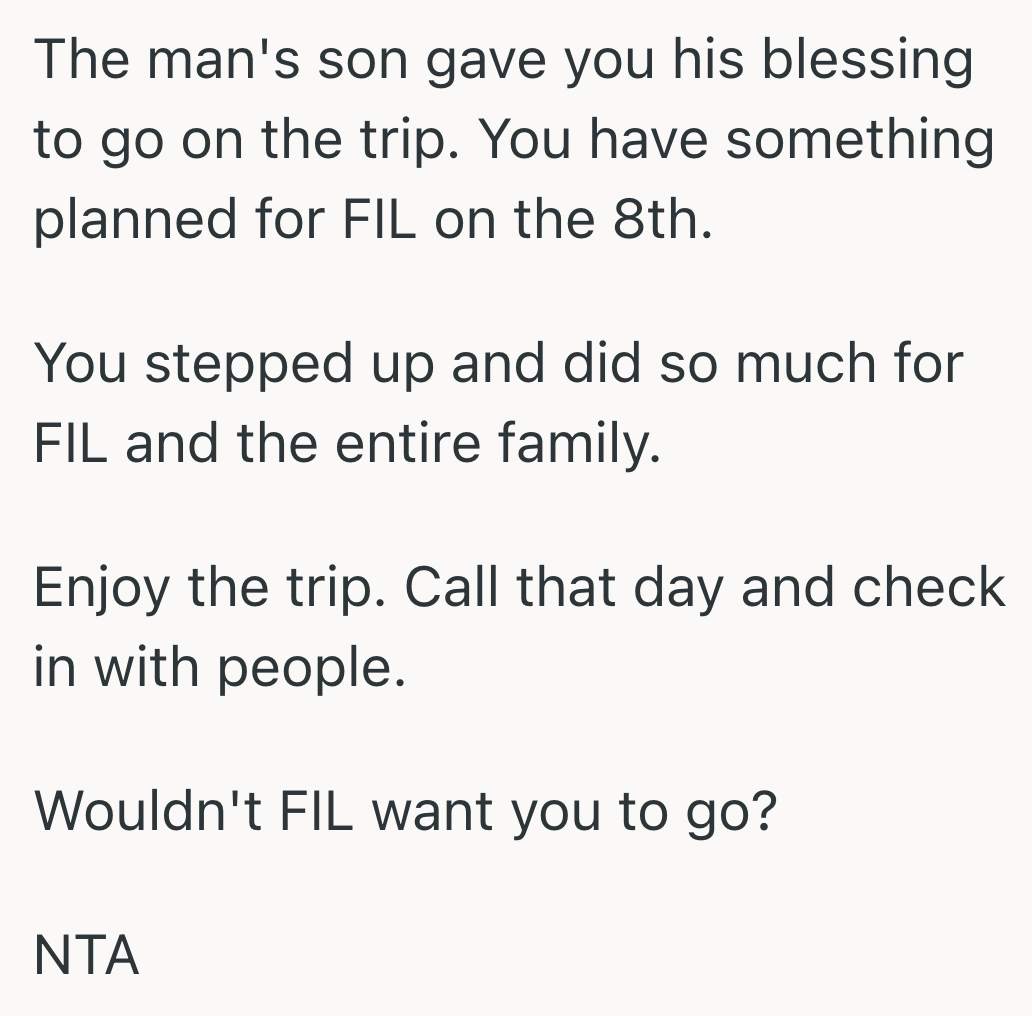Click the words "You stepped up"
Viewport: 1032px width, 1016px height.
point(233,364)
